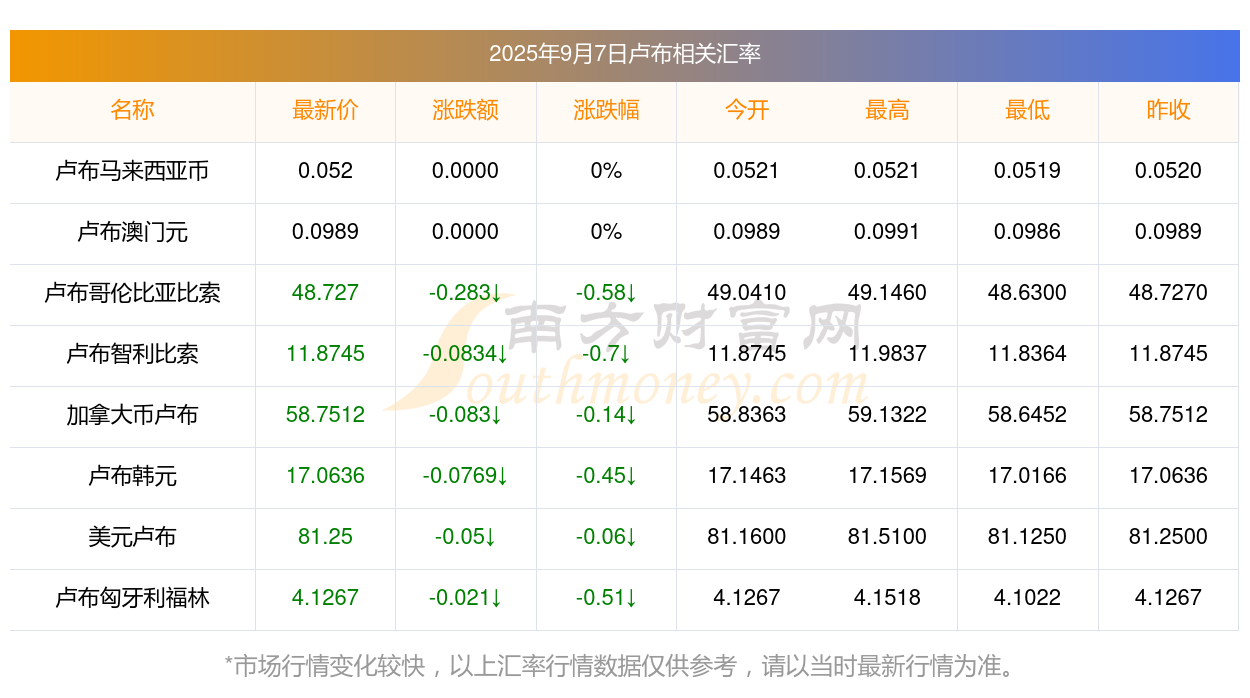Click change amount '-0.05↓'
Viewport: 1250px width, 698px height.
466,537
